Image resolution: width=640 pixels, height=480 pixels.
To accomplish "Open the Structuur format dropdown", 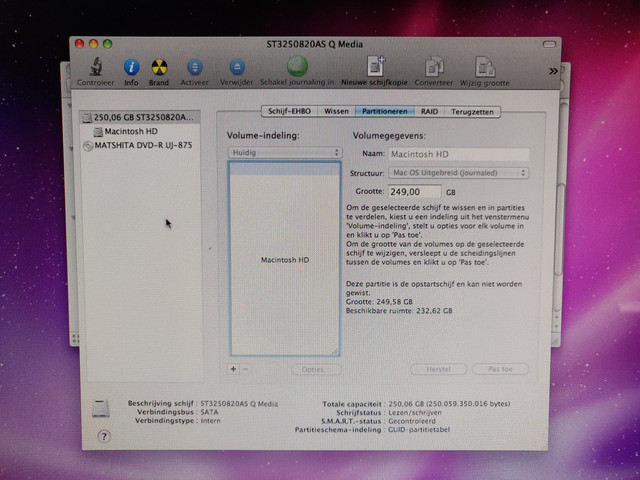I will (x=458, y=173).
